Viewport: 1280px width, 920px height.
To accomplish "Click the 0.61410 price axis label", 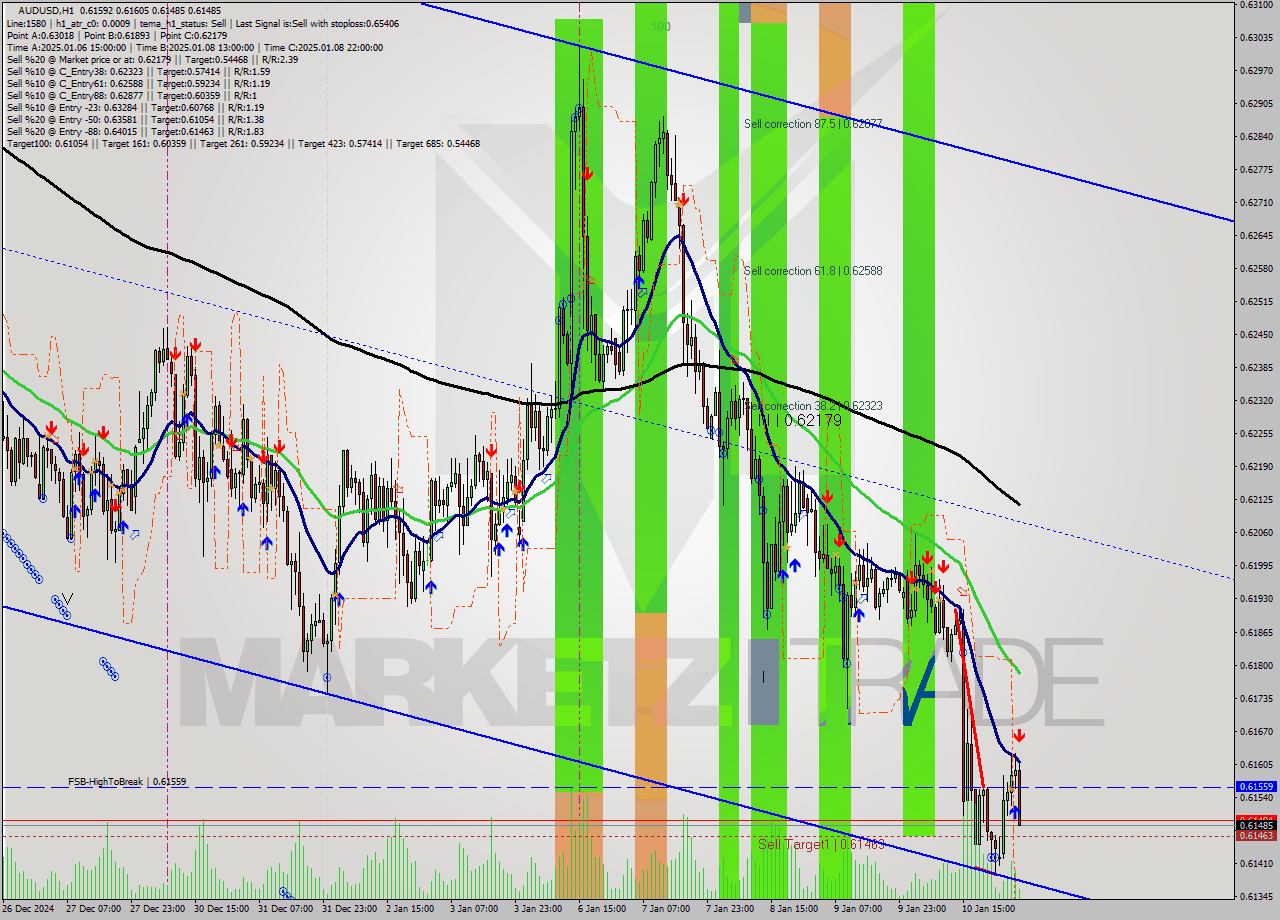I will 1255,864.
